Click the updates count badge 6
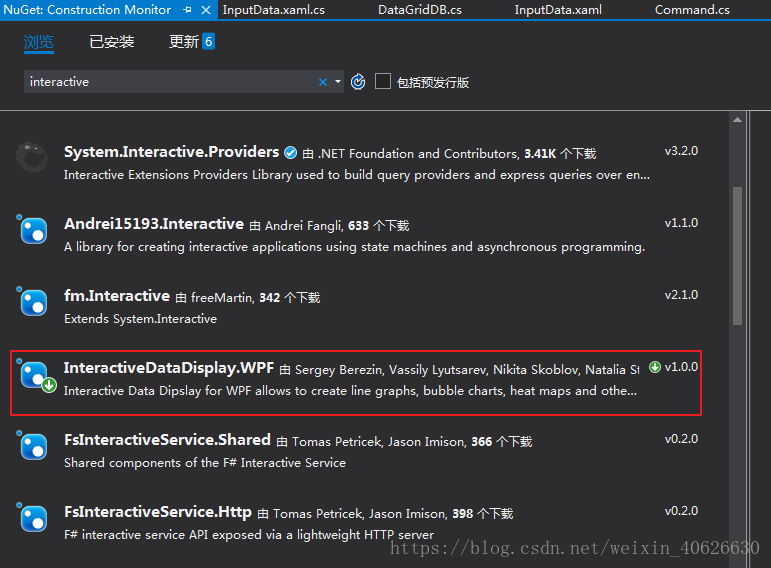This screenshot has height=568, width=771. [208, 42]
